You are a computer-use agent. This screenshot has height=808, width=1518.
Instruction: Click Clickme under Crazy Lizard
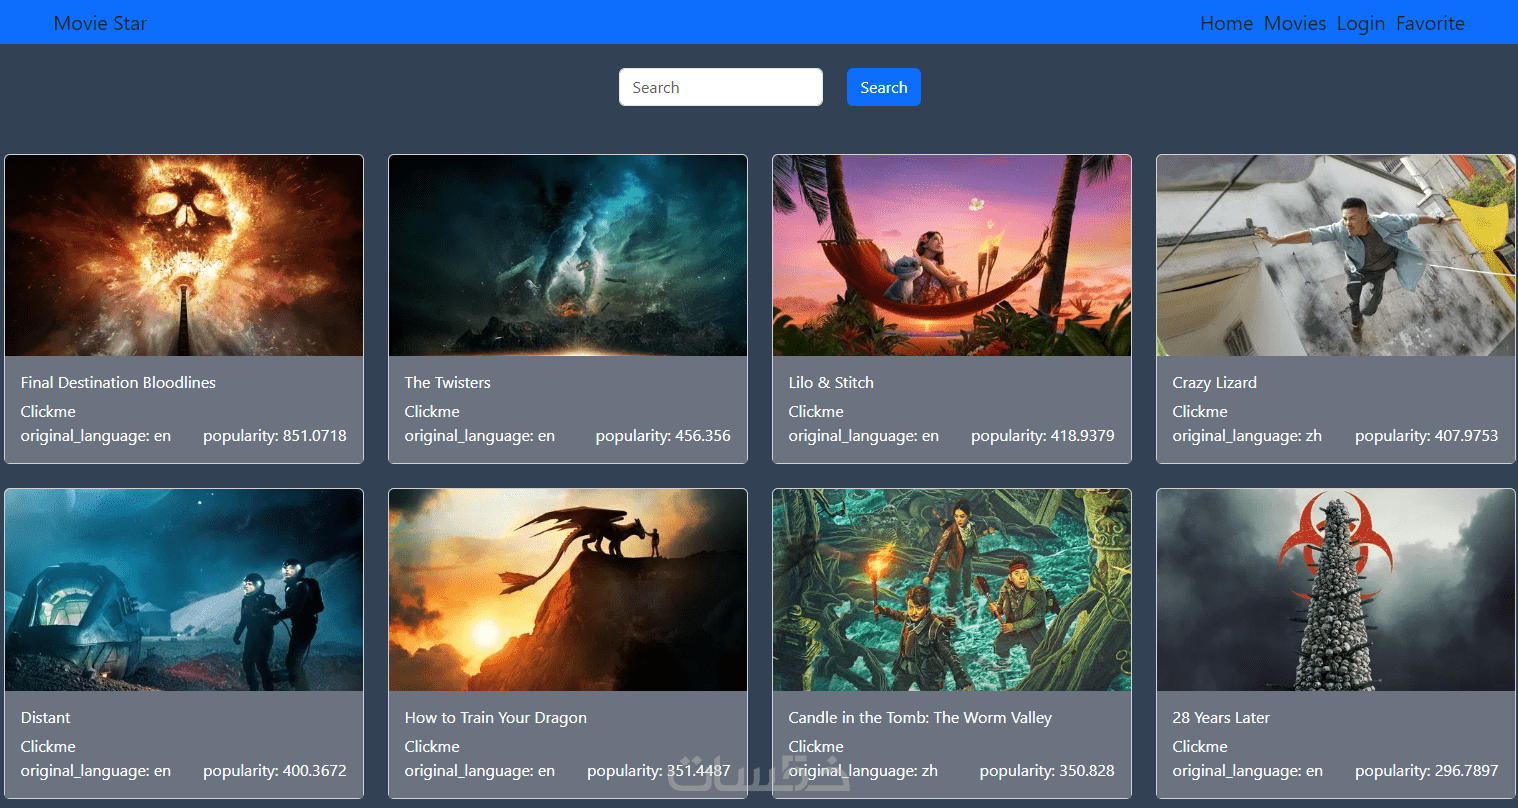[x=1200, y=411]
